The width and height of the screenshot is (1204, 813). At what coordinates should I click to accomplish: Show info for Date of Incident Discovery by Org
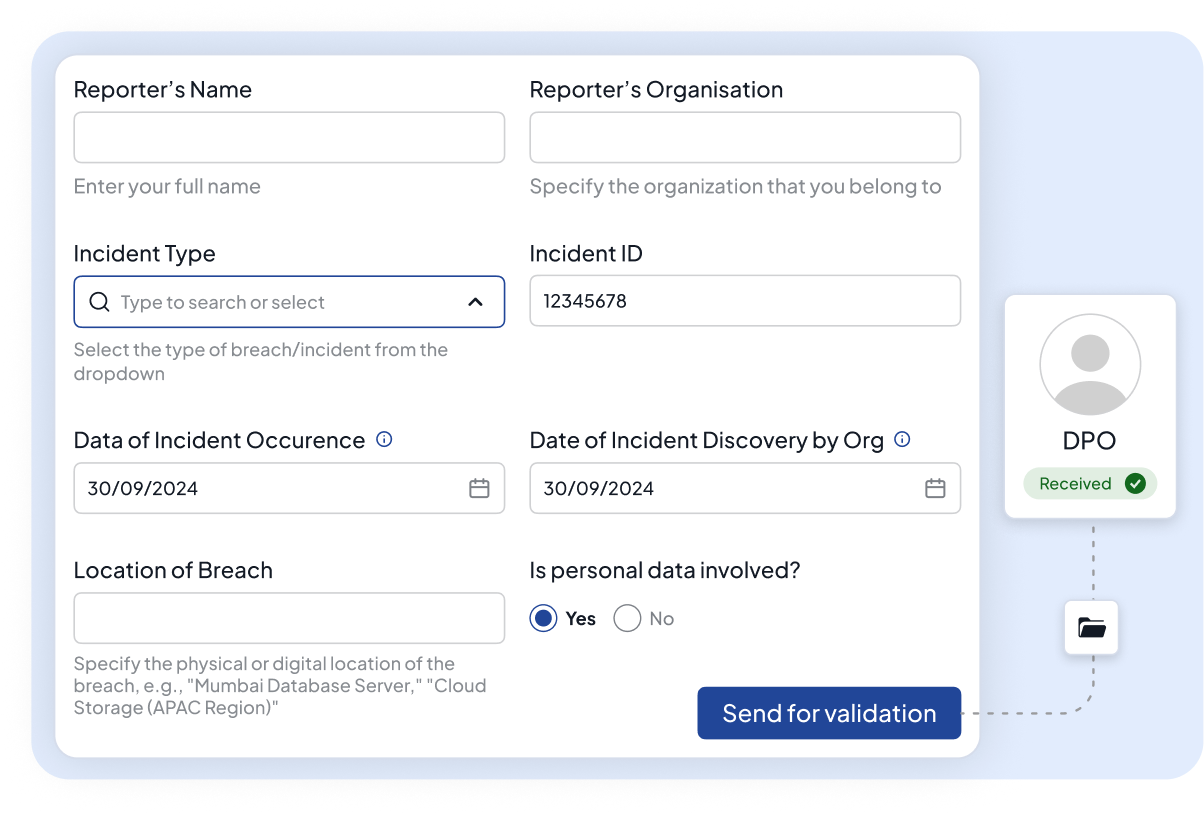[902, 439]
